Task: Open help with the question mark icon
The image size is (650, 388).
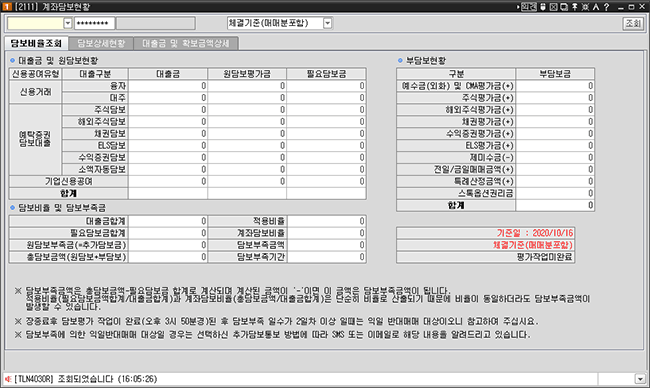Action: (x=606, y=7)
